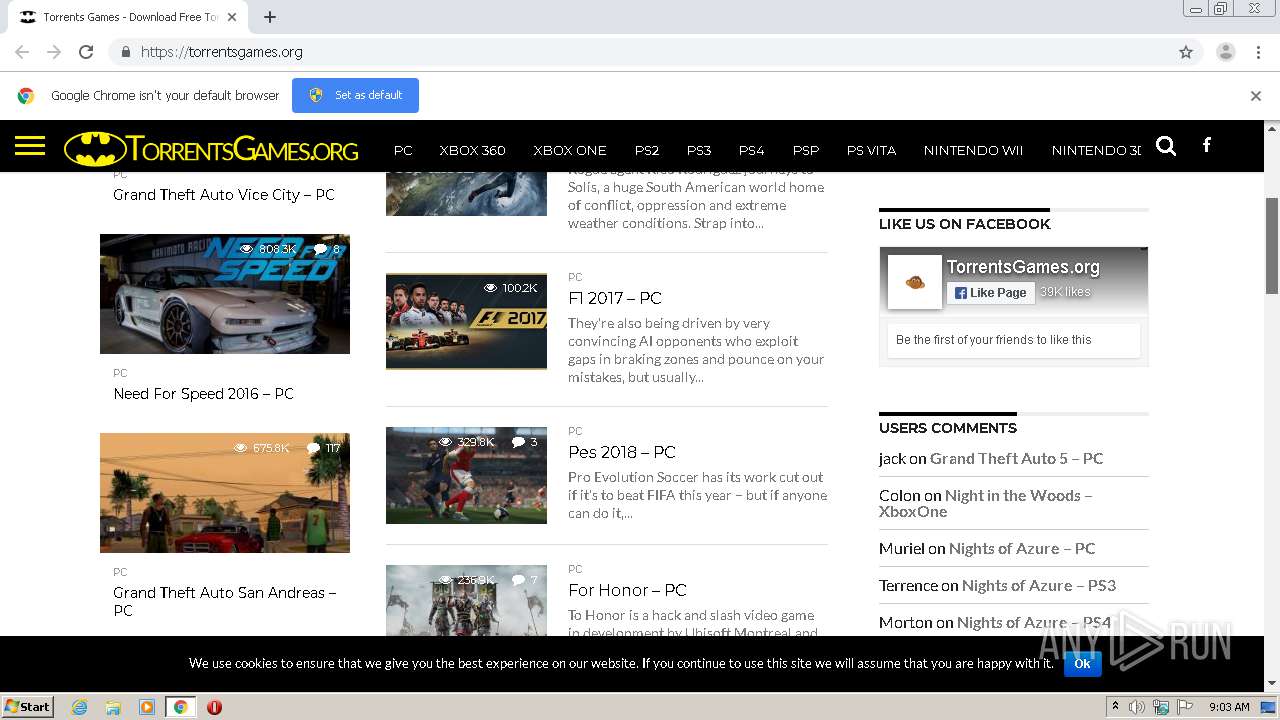This screenshot has width=1280, height=720.
Task: Select the PS3 menu item
Action: coord(699,150)
